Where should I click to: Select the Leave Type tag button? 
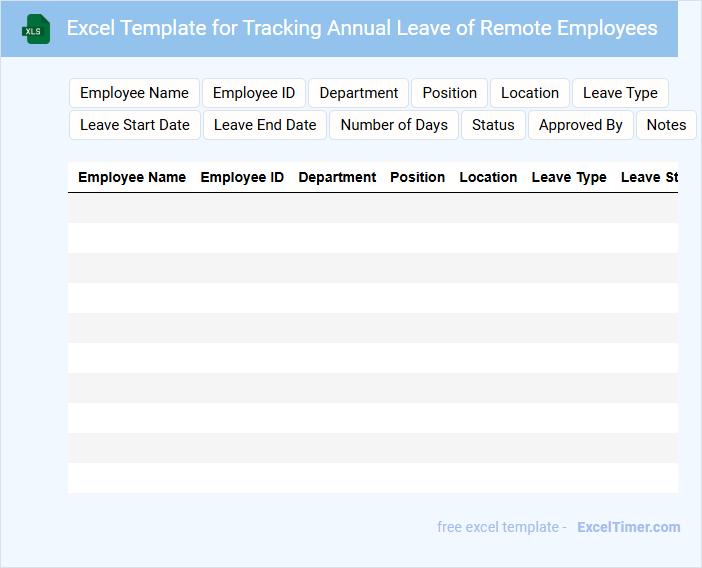(x=620, y=93)
